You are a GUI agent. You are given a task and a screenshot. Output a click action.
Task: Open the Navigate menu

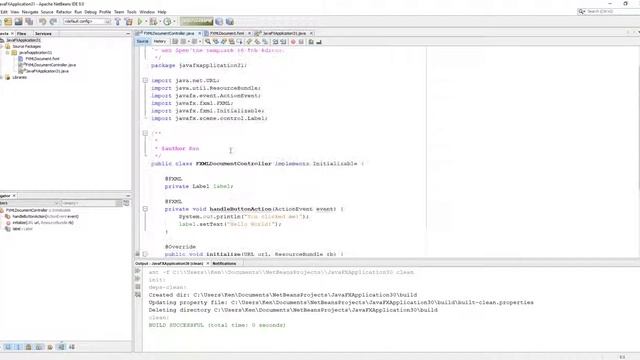(x=30, y=12)
